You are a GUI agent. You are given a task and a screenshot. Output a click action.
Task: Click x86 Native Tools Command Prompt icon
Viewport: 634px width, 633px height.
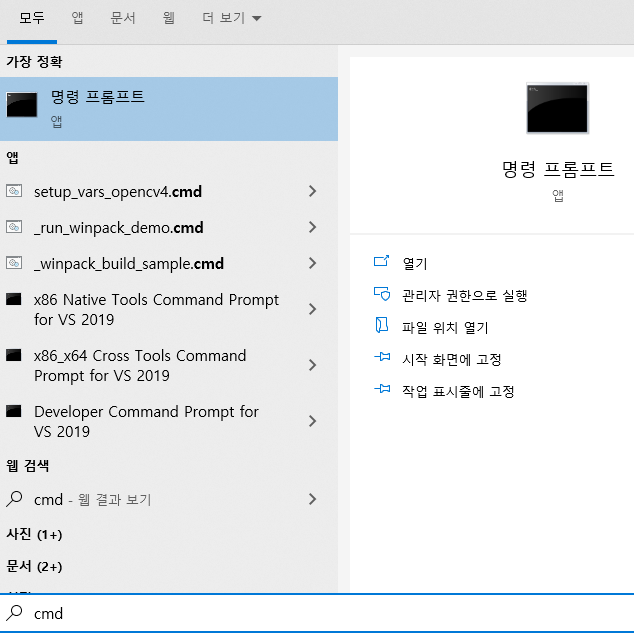pyautogui.click(x=13, y=299)
